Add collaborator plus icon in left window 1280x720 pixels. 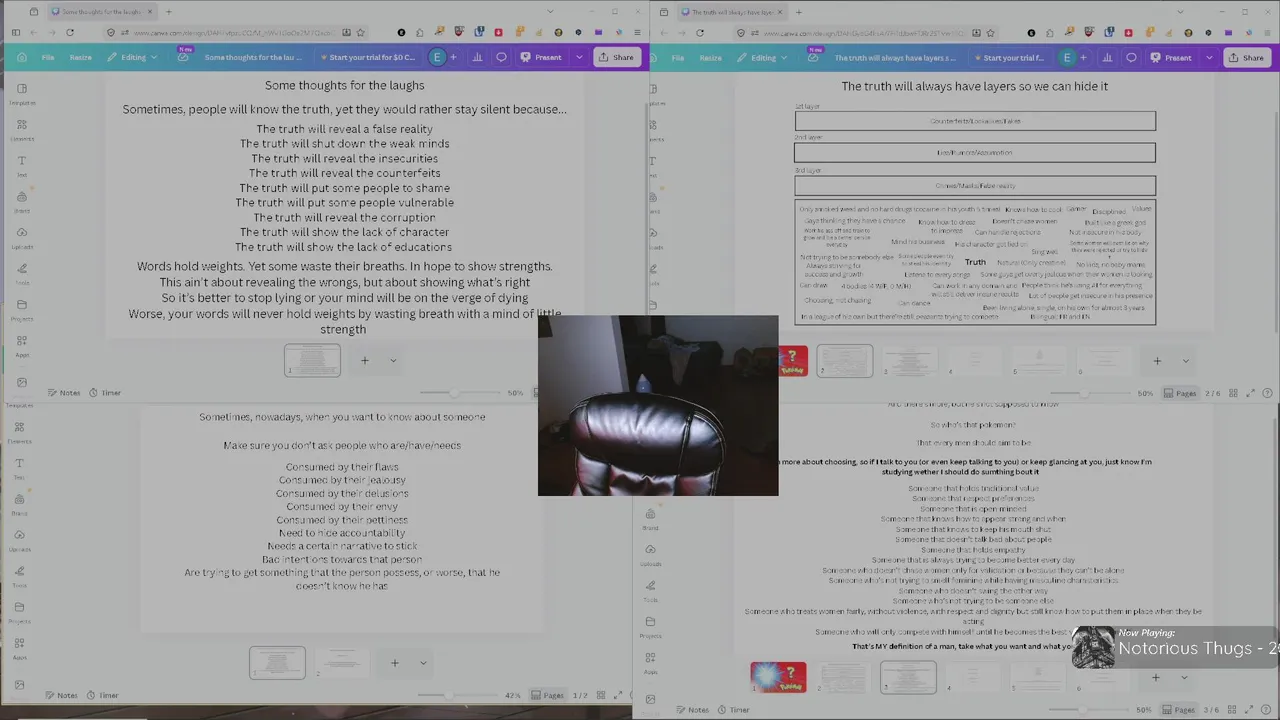pyautogui.click(x=453, y=57)
